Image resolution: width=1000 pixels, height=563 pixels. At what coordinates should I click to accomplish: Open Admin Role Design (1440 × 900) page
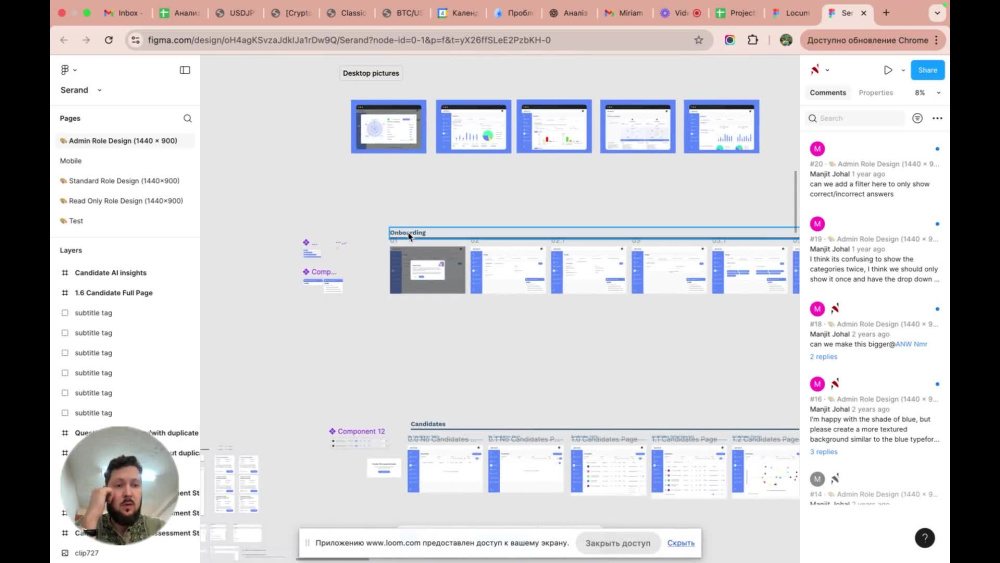[x=123, y=140]
